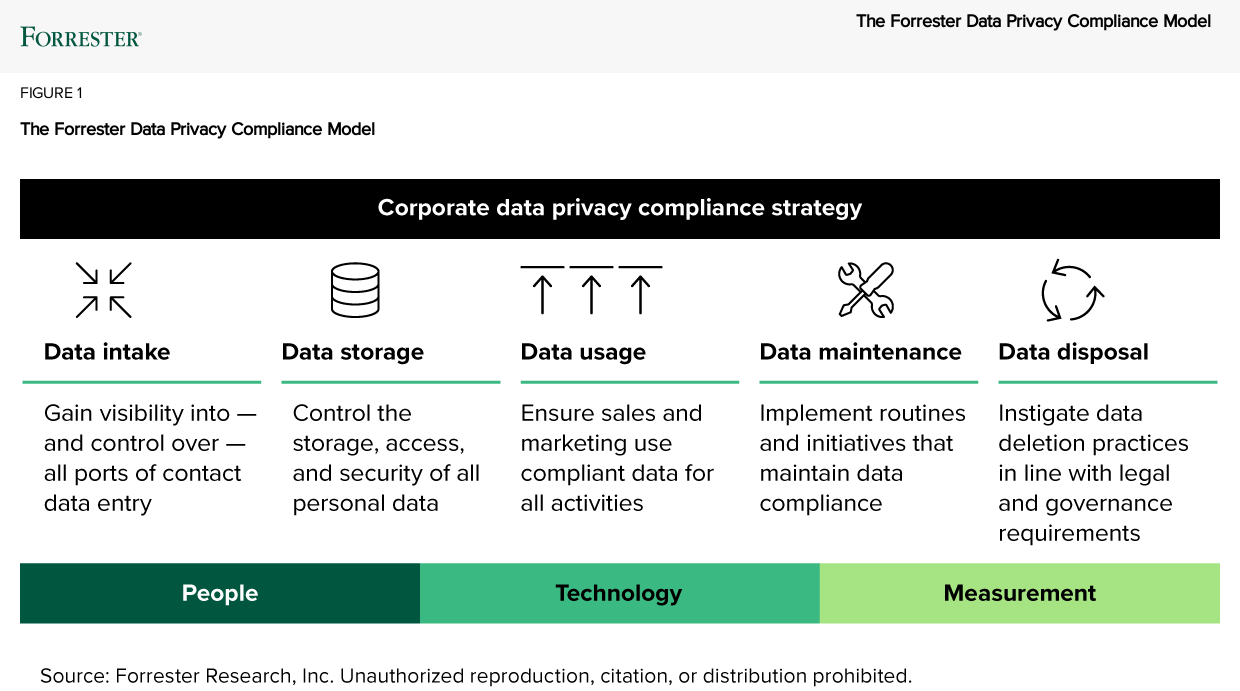Select the People dark green segment

[x=220, y=593]
